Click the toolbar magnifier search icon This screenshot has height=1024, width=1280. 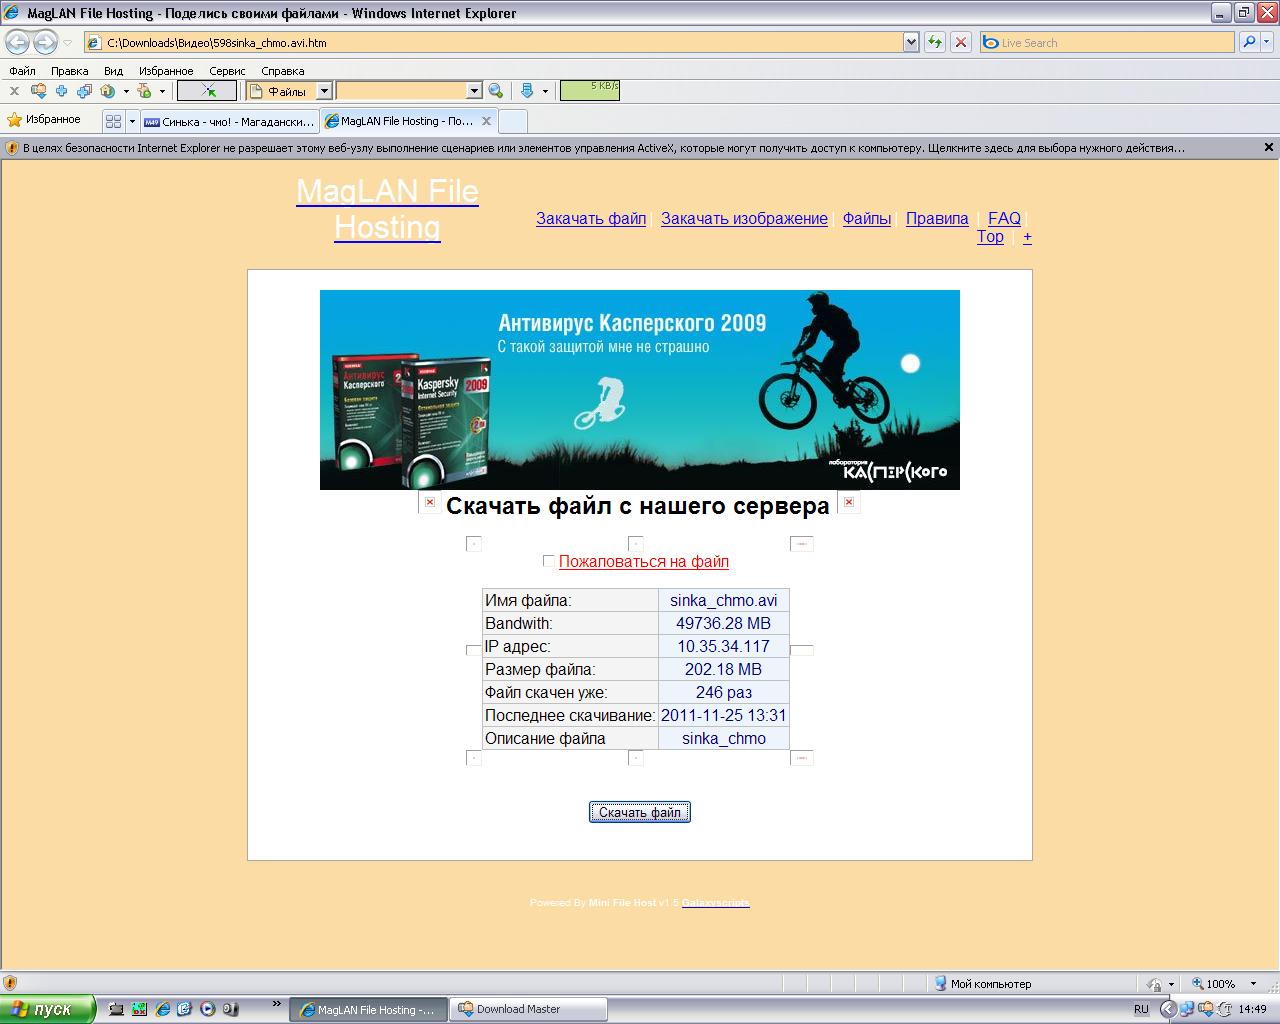pyautogui.click(x=495, y=91)
